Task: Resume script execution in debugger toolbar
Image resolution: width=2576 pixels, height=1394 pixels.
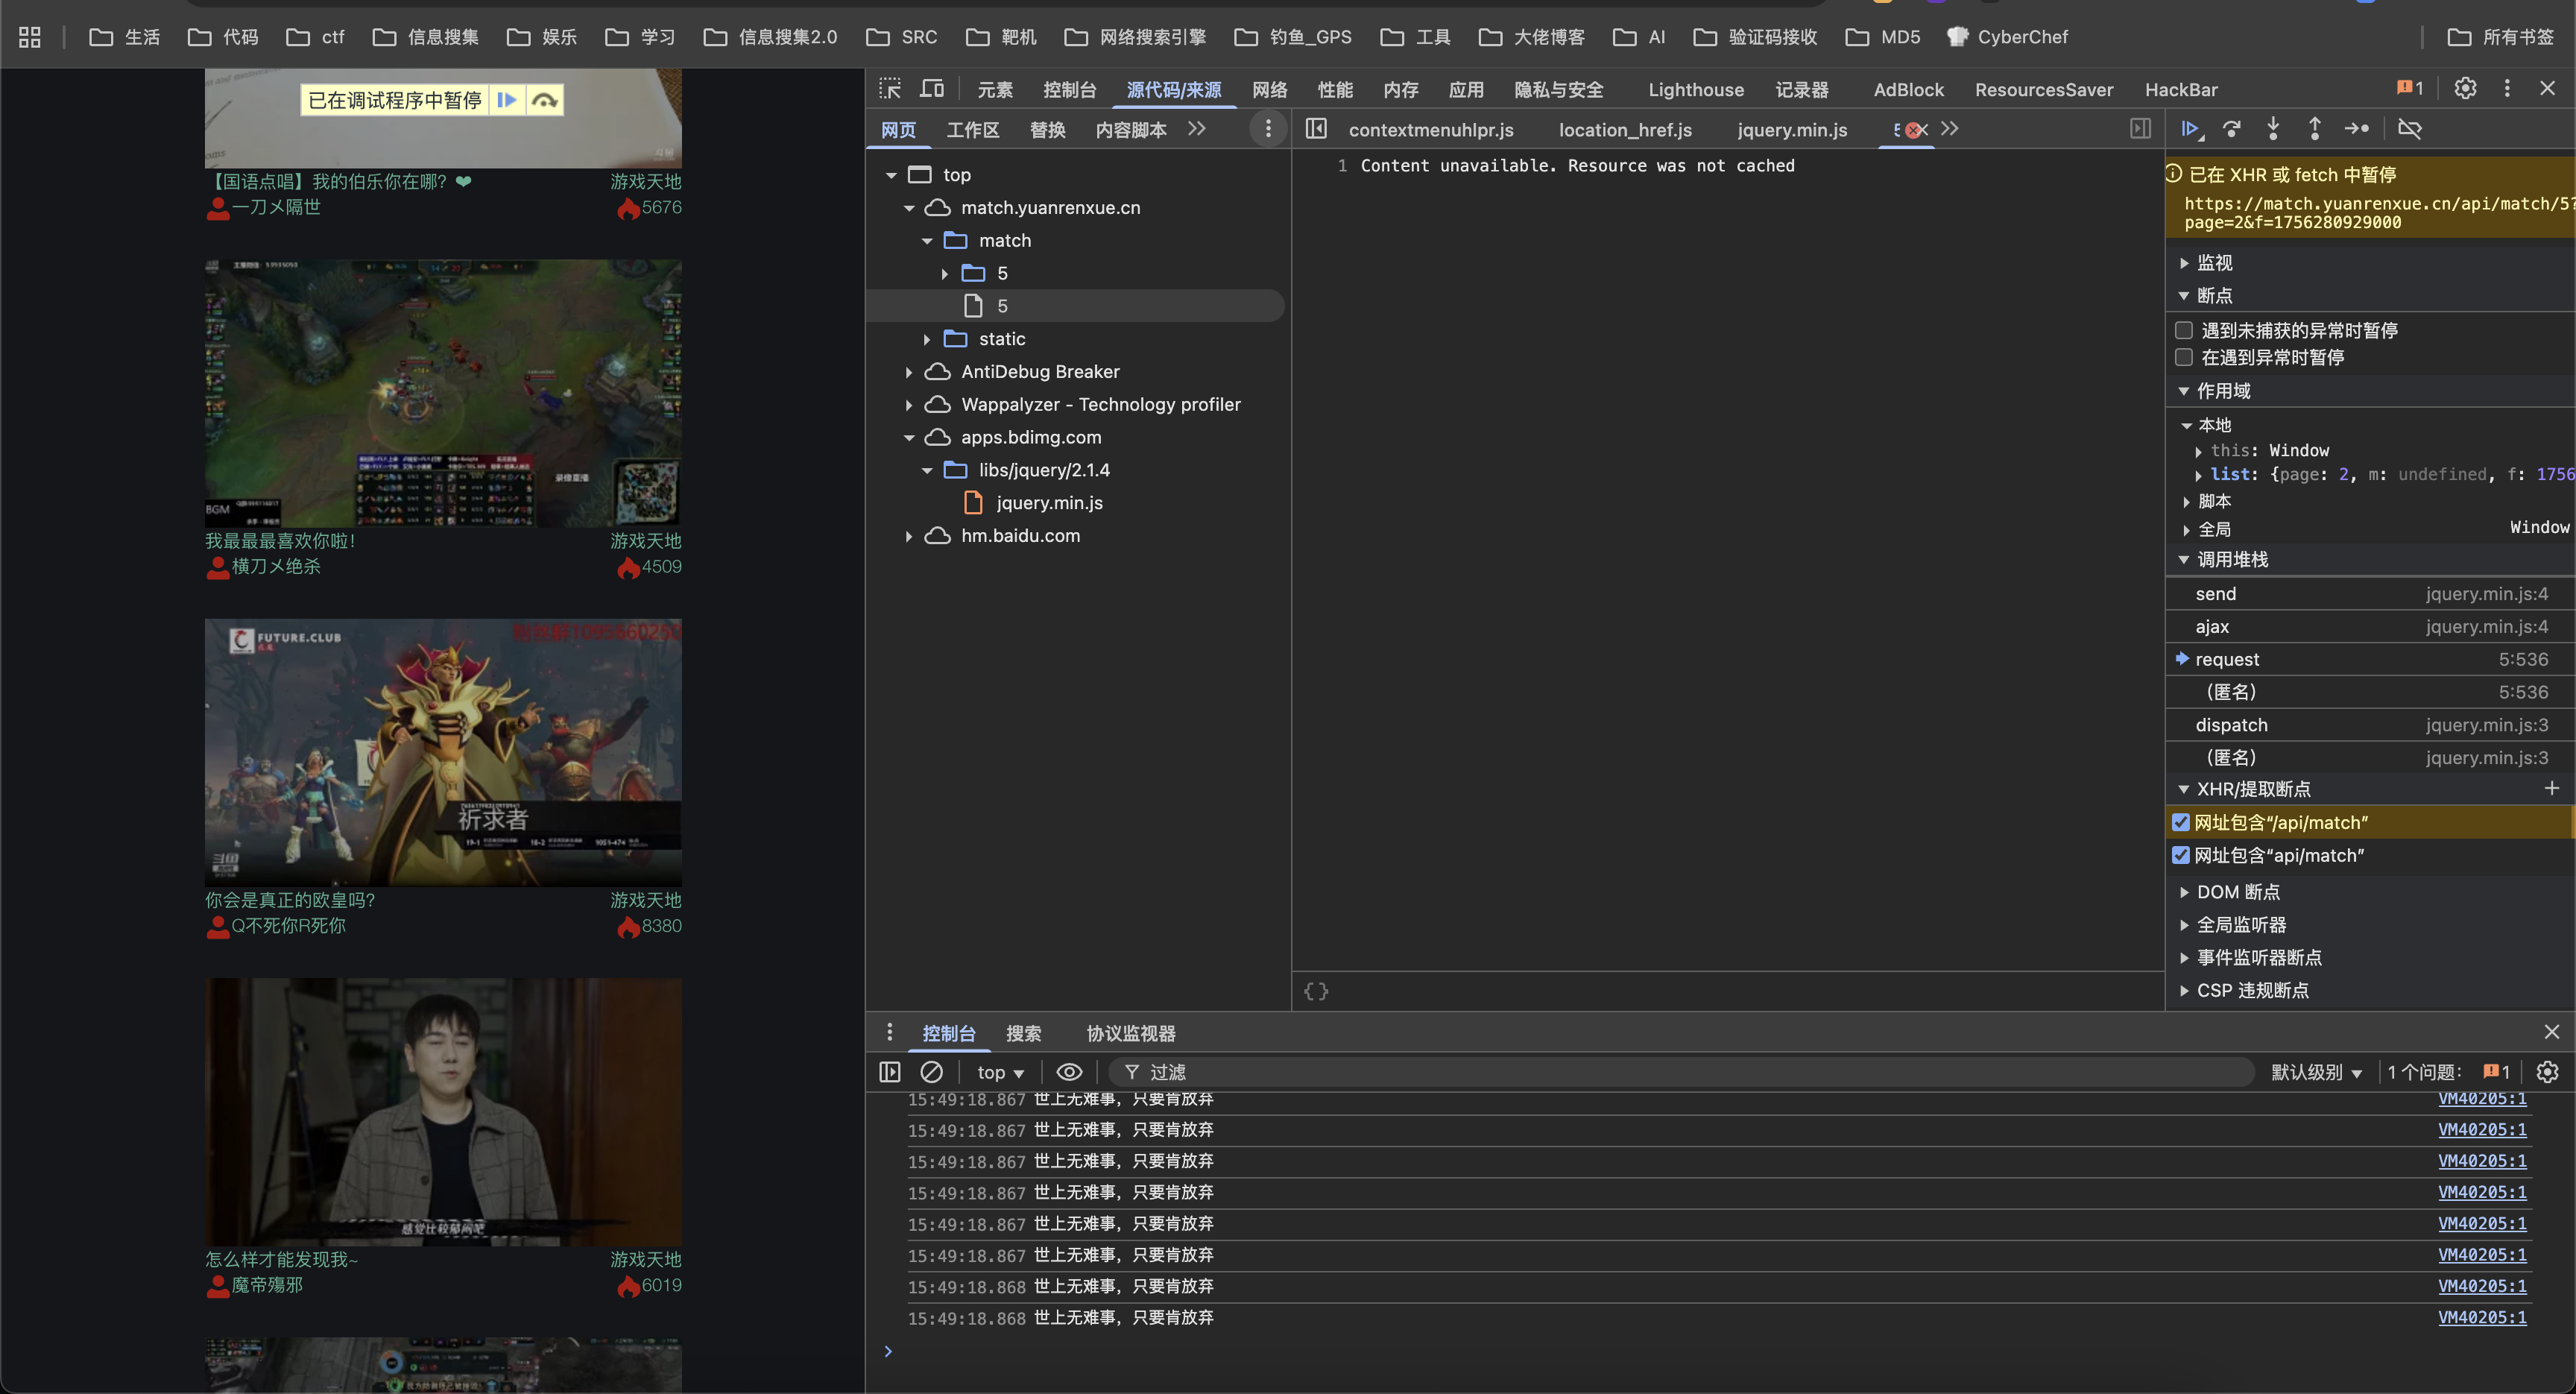Action: 2190,129
